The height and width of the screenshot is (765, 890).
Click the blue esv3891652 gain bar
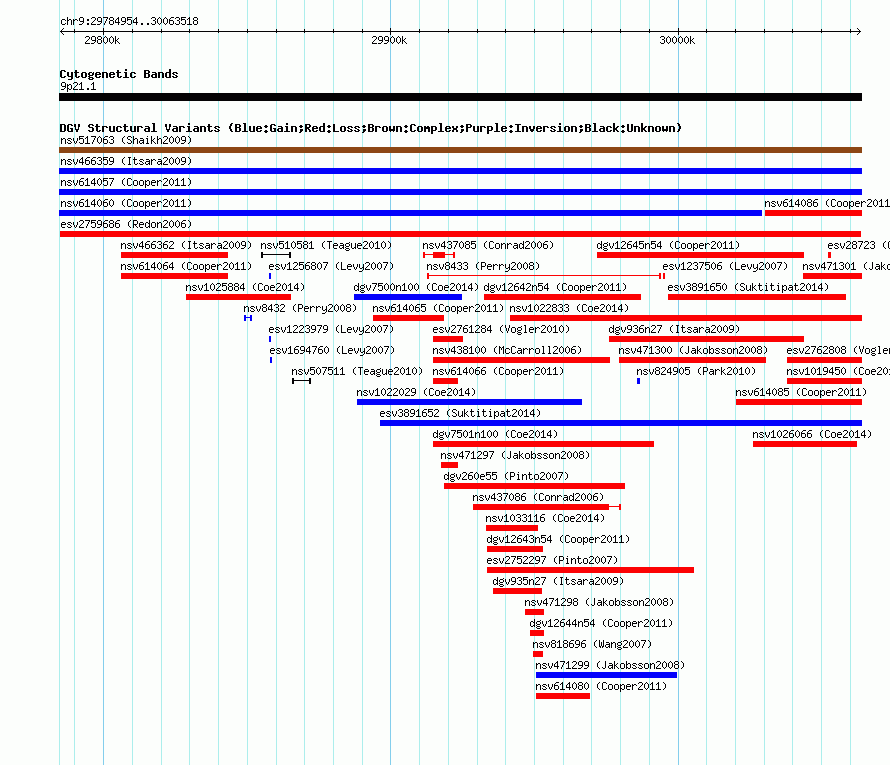tap(621, 423)
